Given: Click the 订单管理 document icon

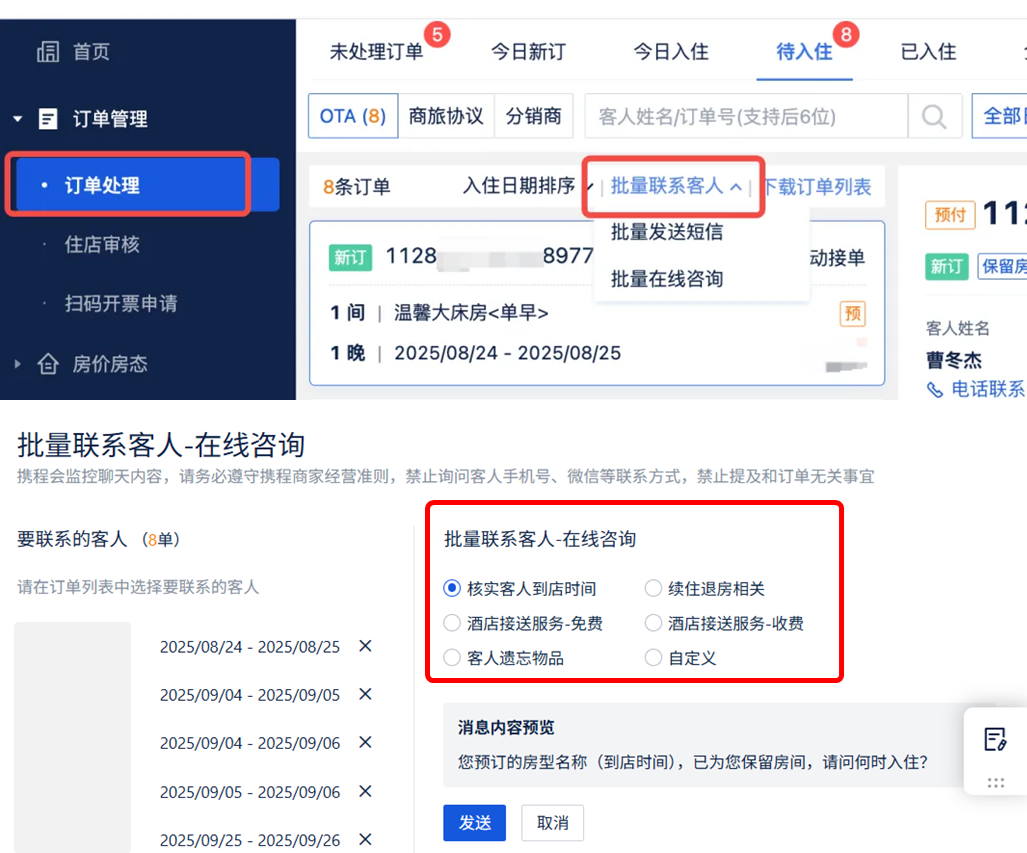Looking at the screenshot, I should click(x=48, y=119).
